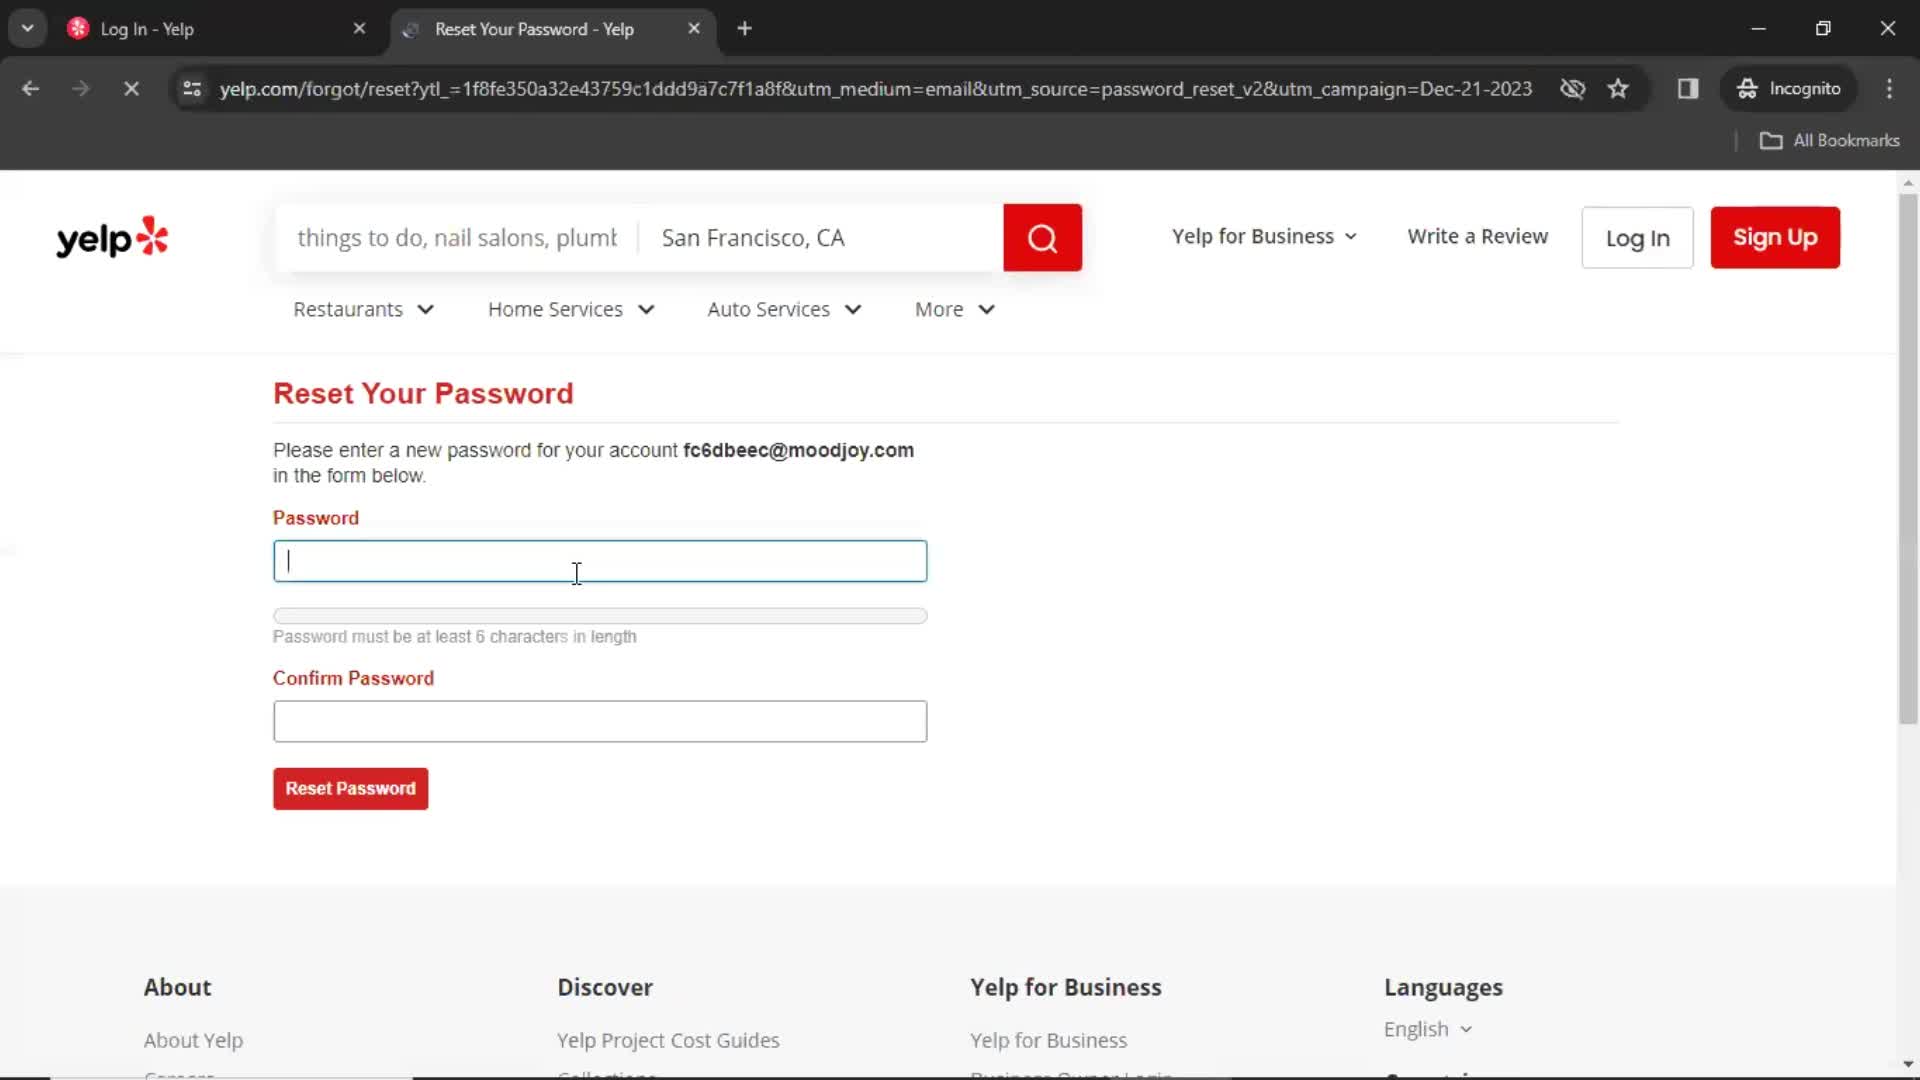Click Write a Review link
Screen dimensions: 1920x1080
point(1478,236)
